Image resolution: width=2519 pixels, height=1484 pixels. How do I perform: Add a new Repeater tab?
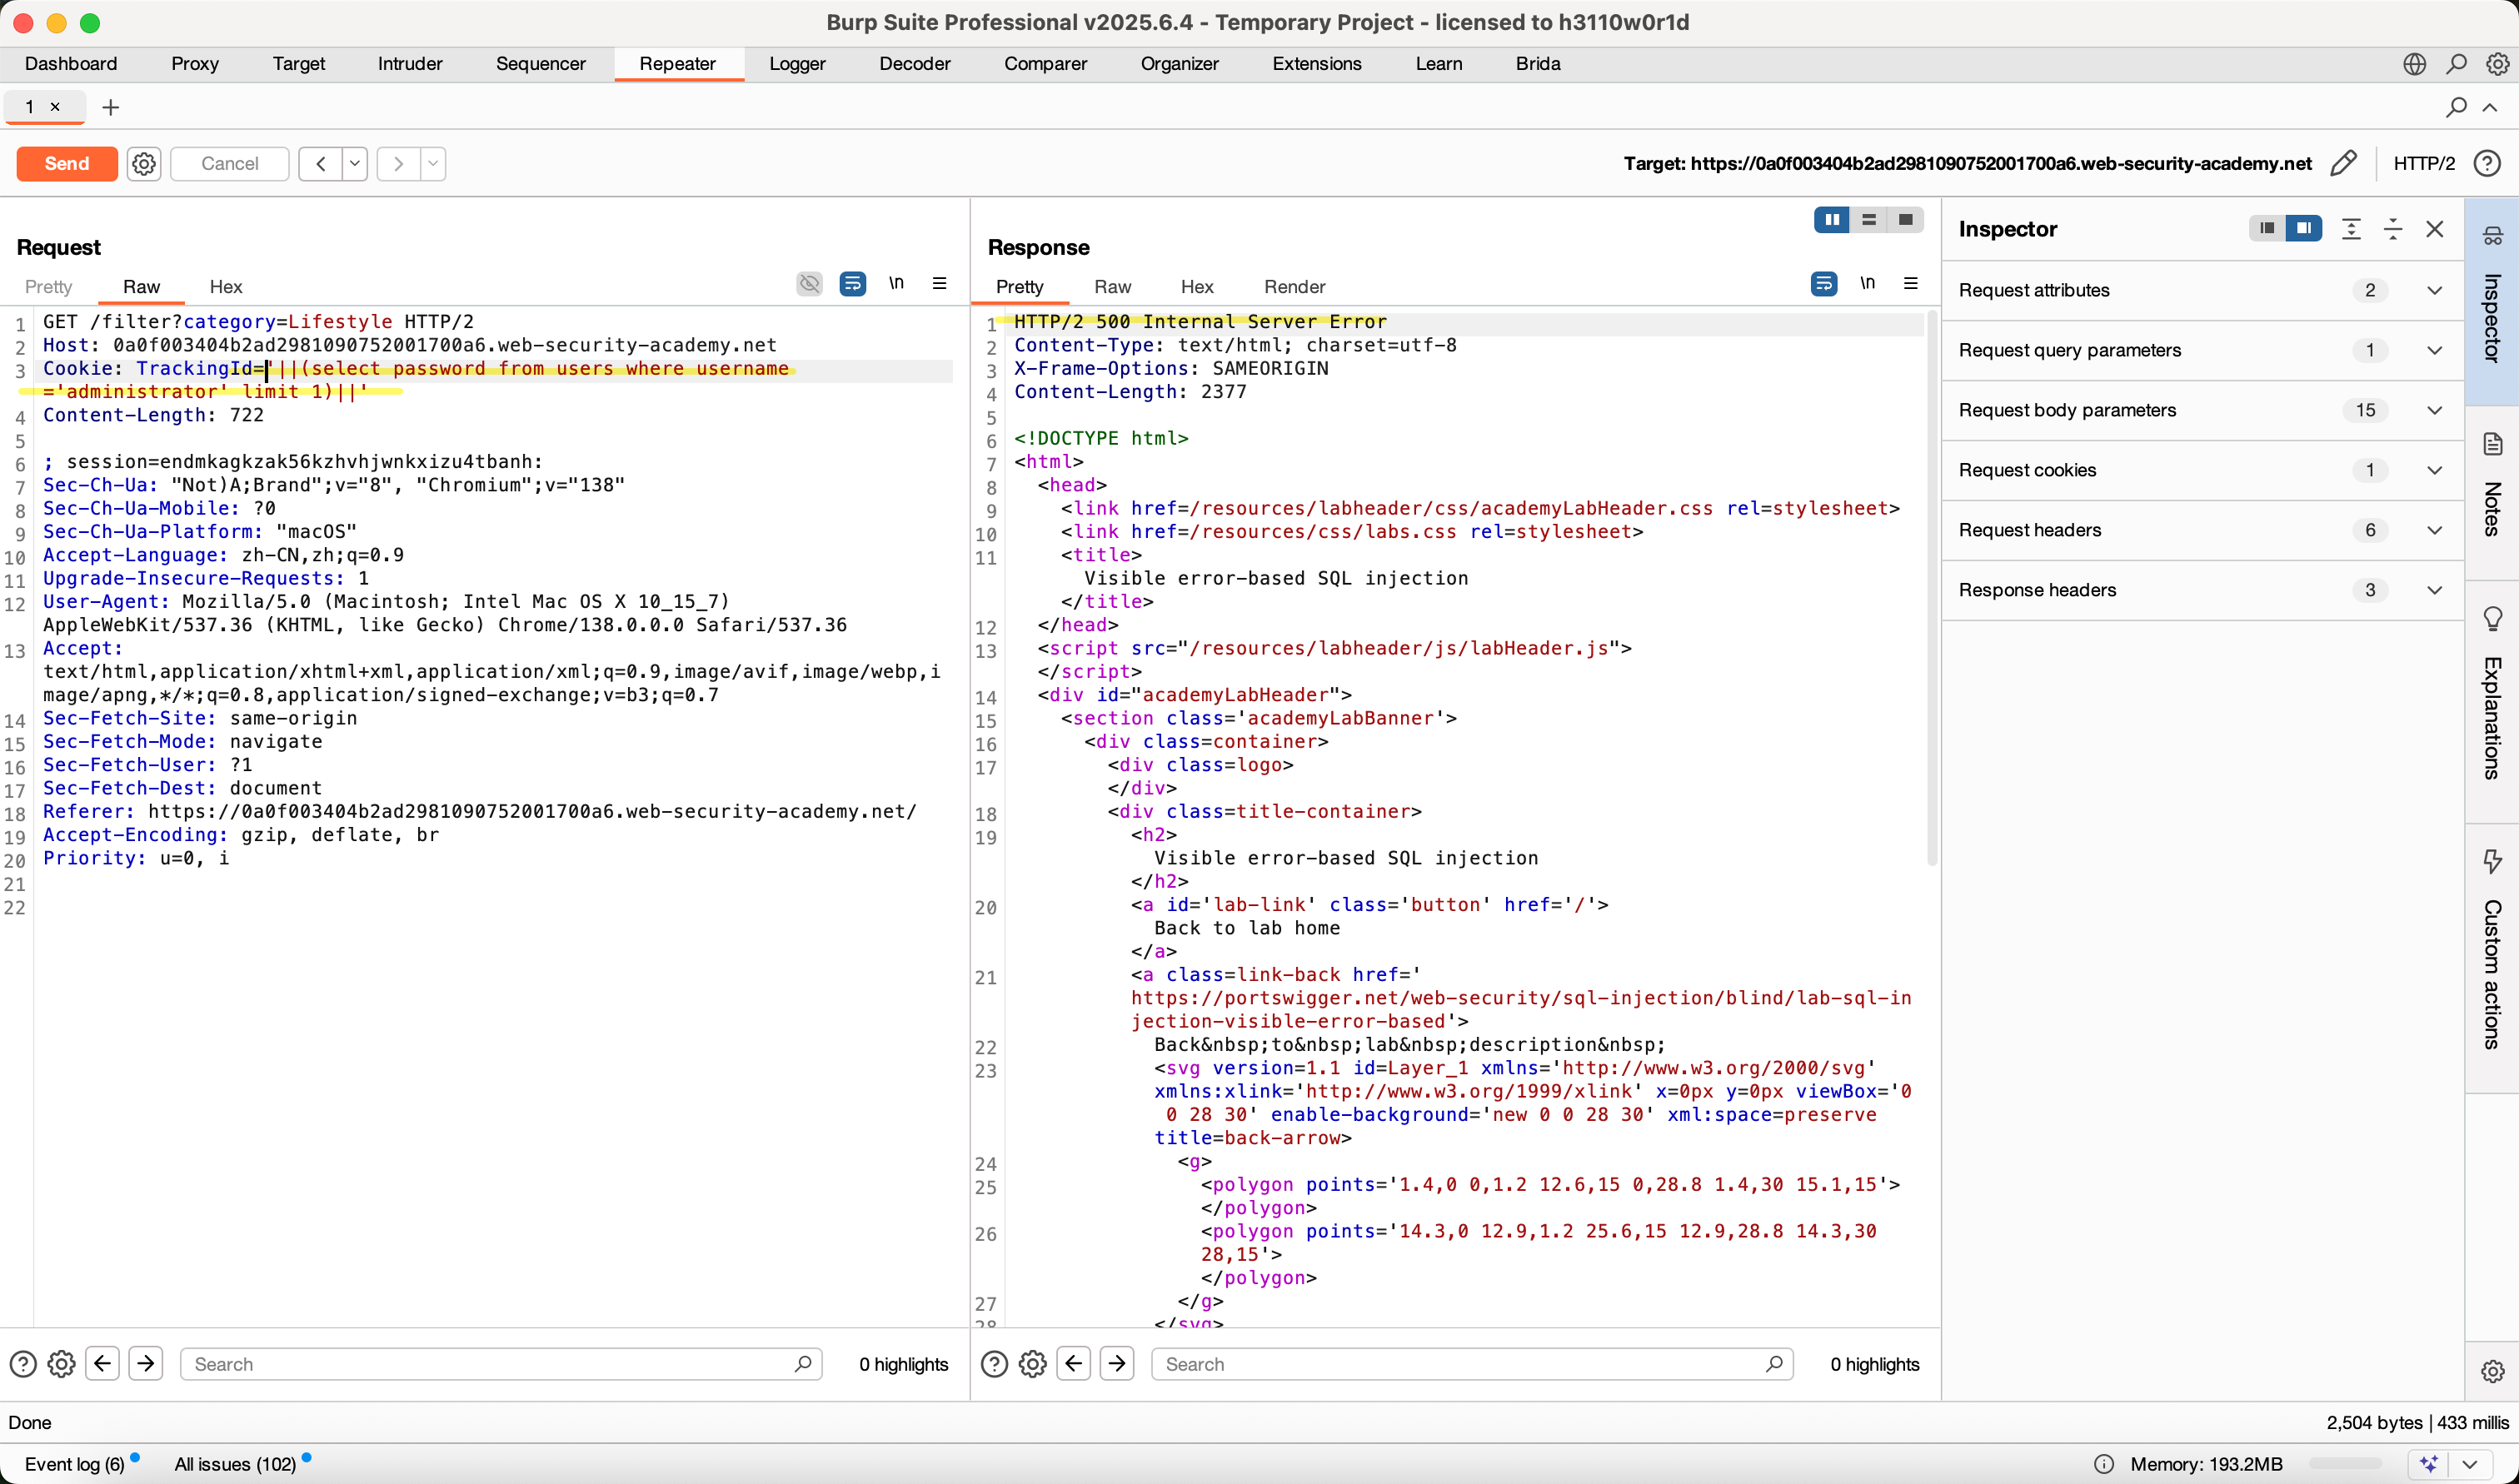tap(111, 107)
